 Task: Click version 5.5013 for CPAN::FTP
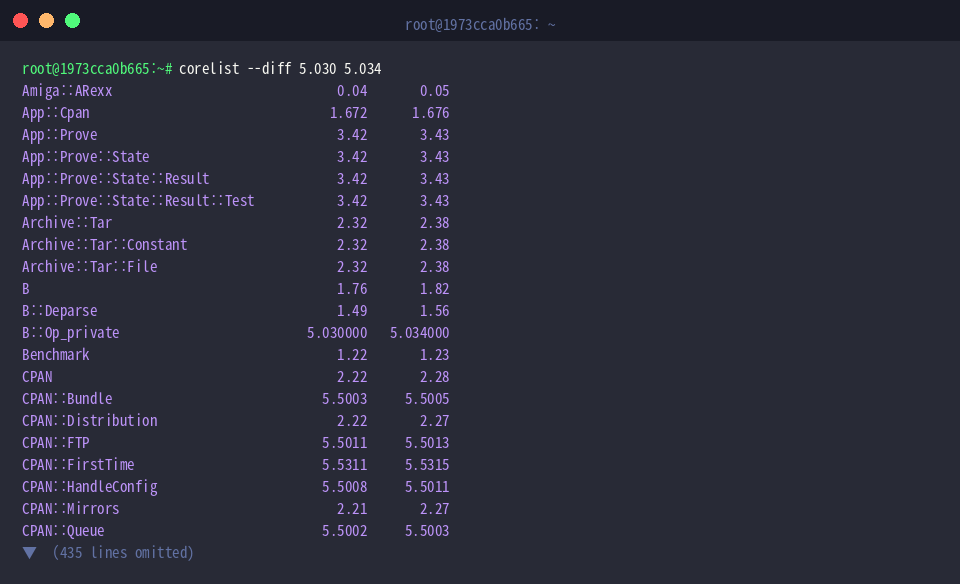pyautogui.click(x=427, y=443)
